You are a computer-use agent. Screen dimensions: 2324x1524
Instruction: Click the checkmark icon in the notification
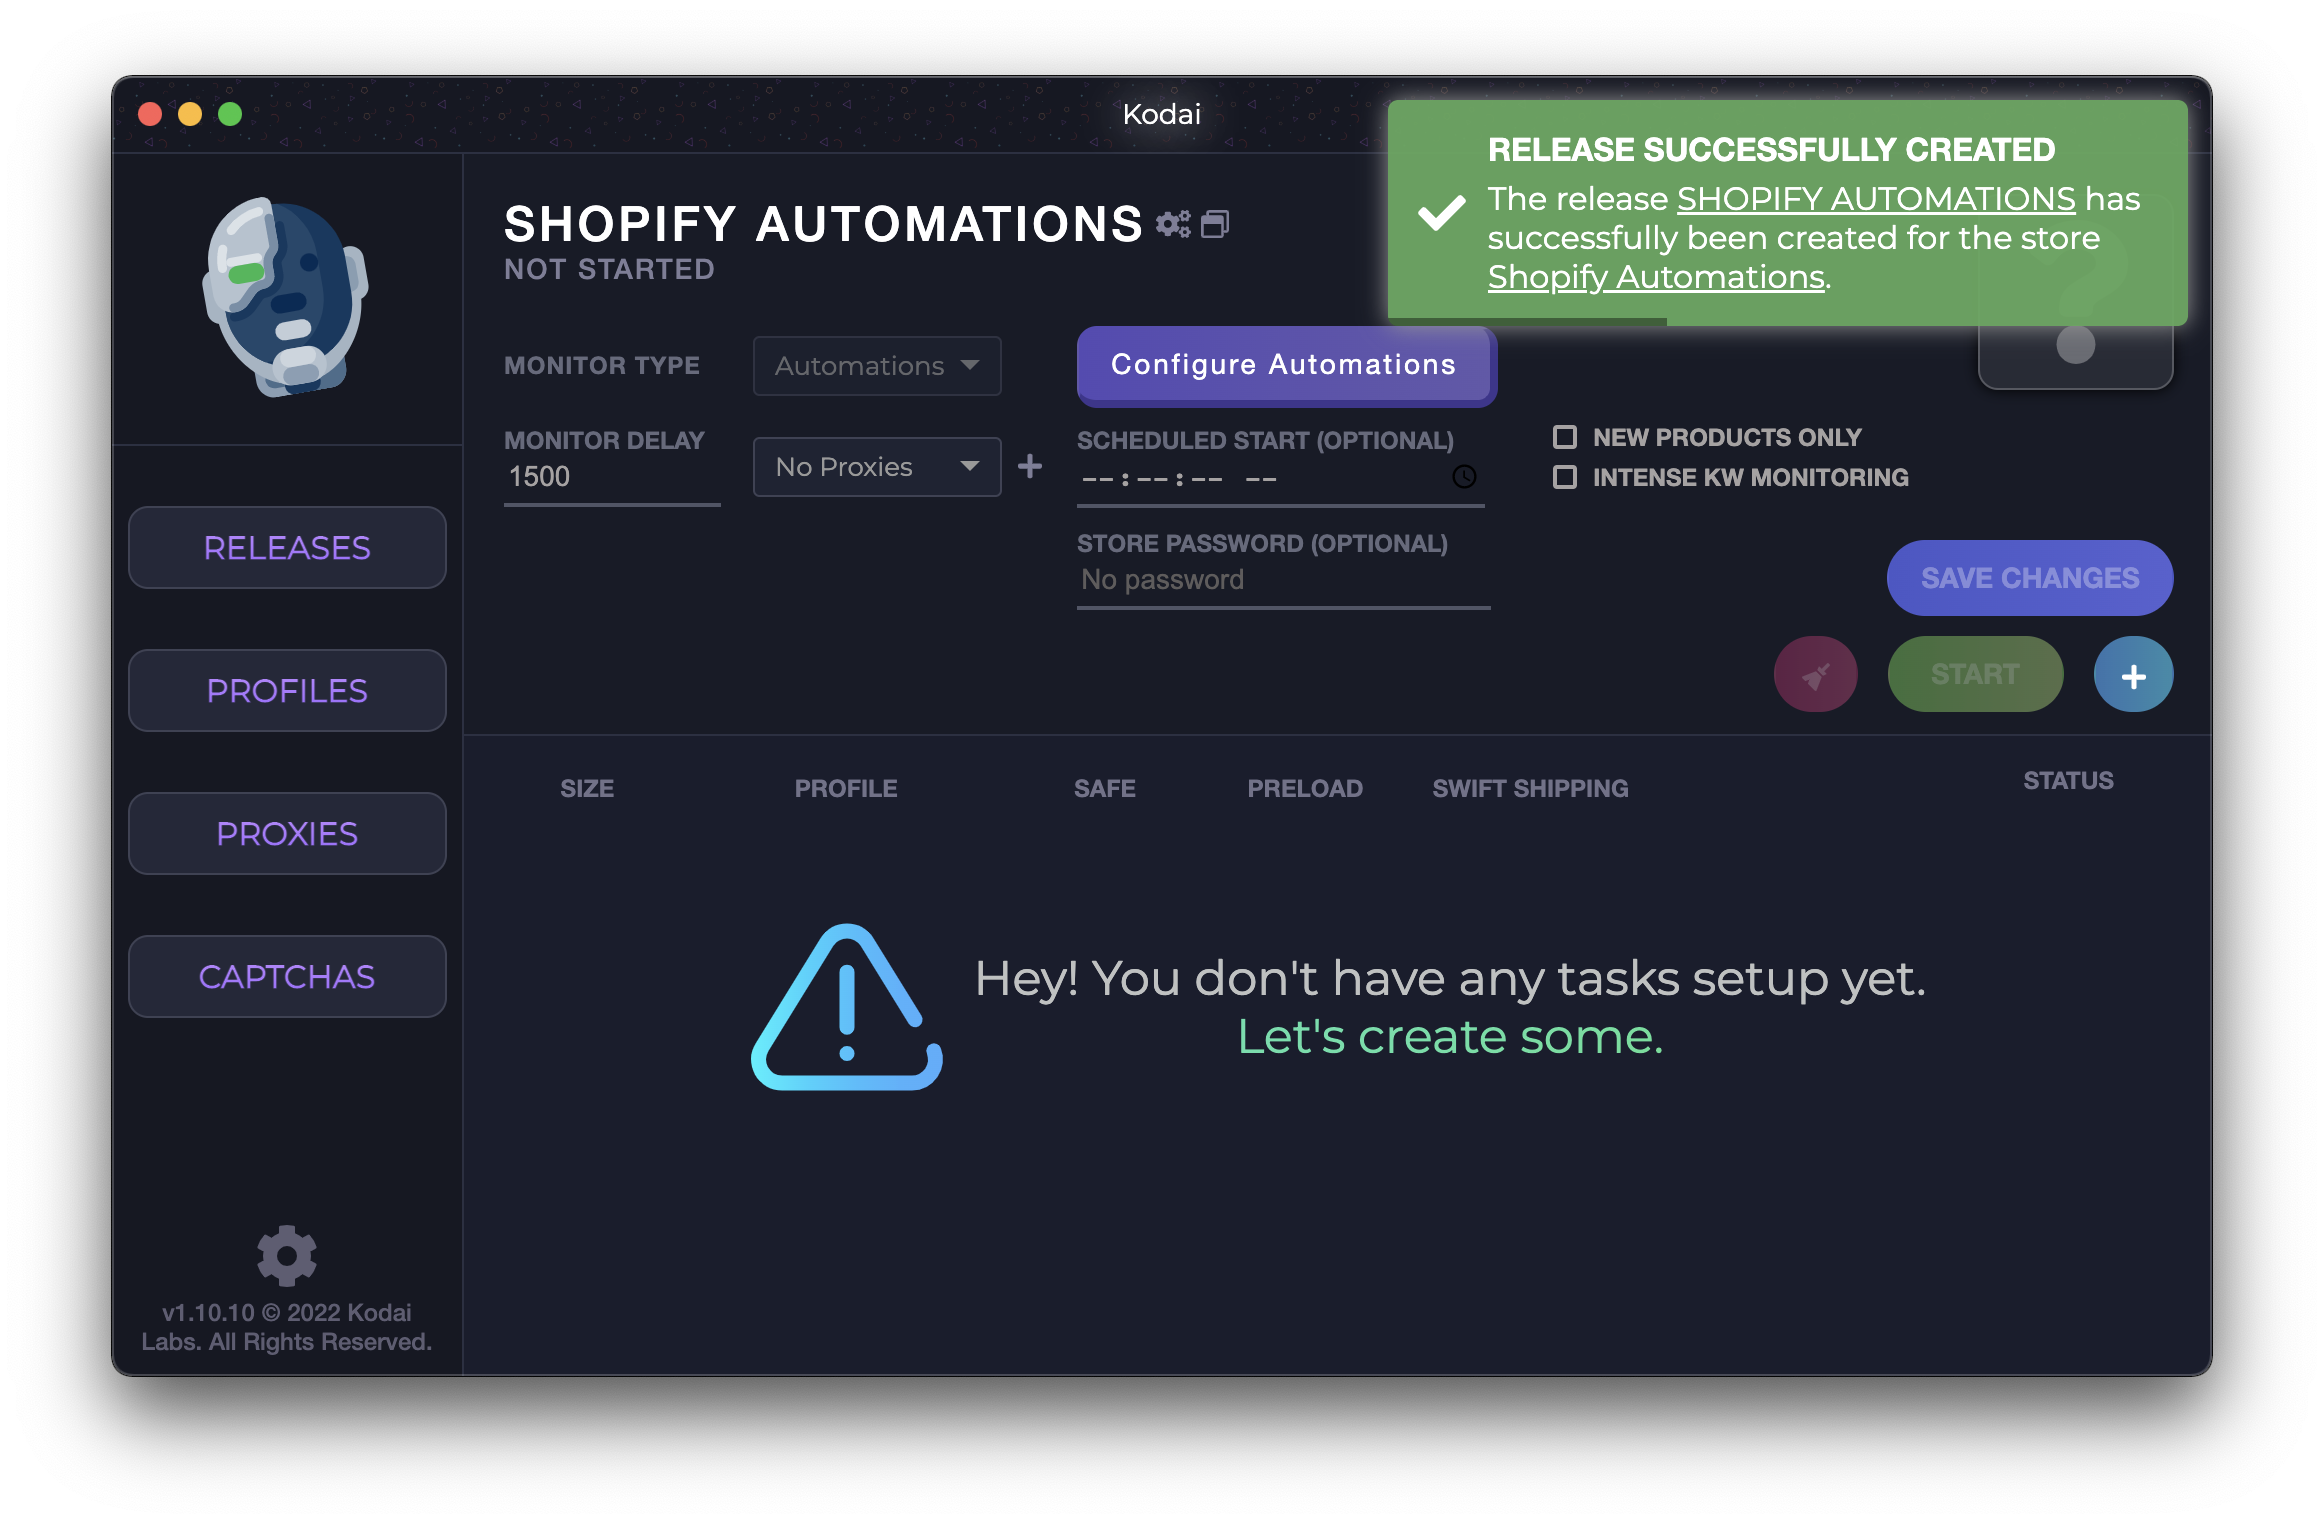(x=1442, y=212)
